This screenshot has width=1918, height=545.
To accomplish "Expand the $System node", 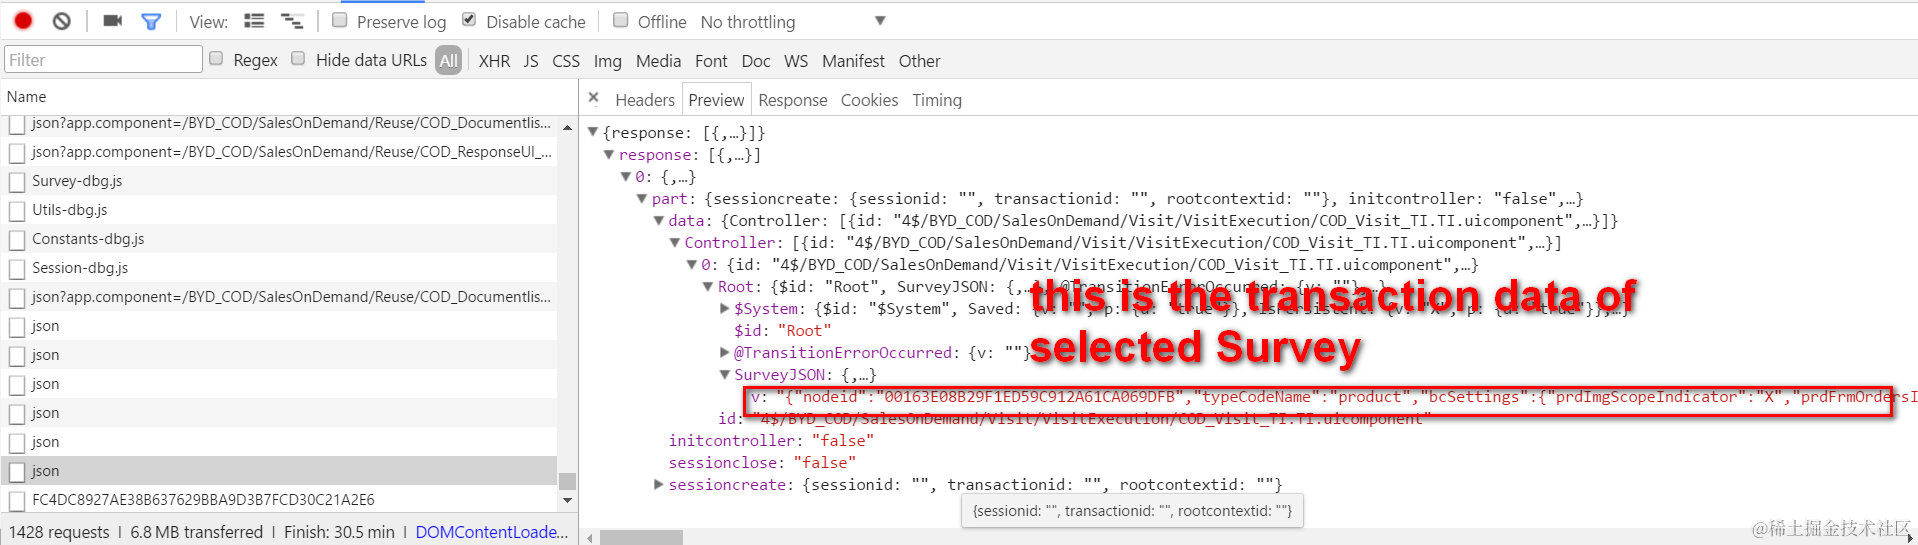I will tap(725, 309).
